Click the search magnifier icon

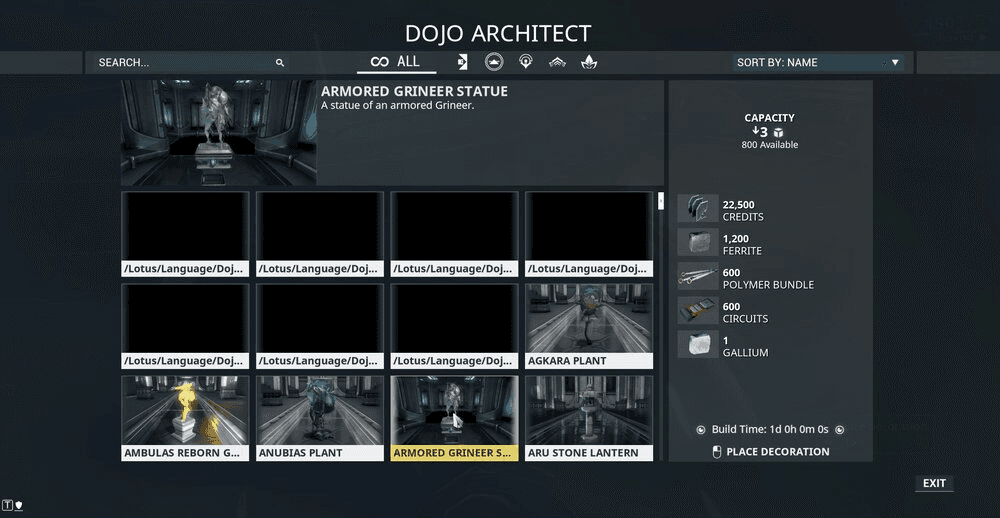pyautogui.click(x=279, y=63)
